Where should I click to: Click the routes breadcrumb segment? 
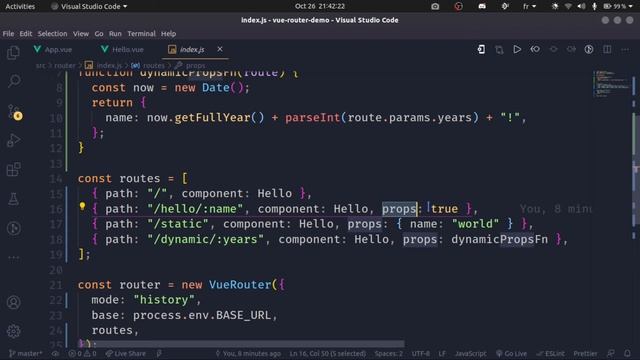pyautogui.click(x=148, y=65)
